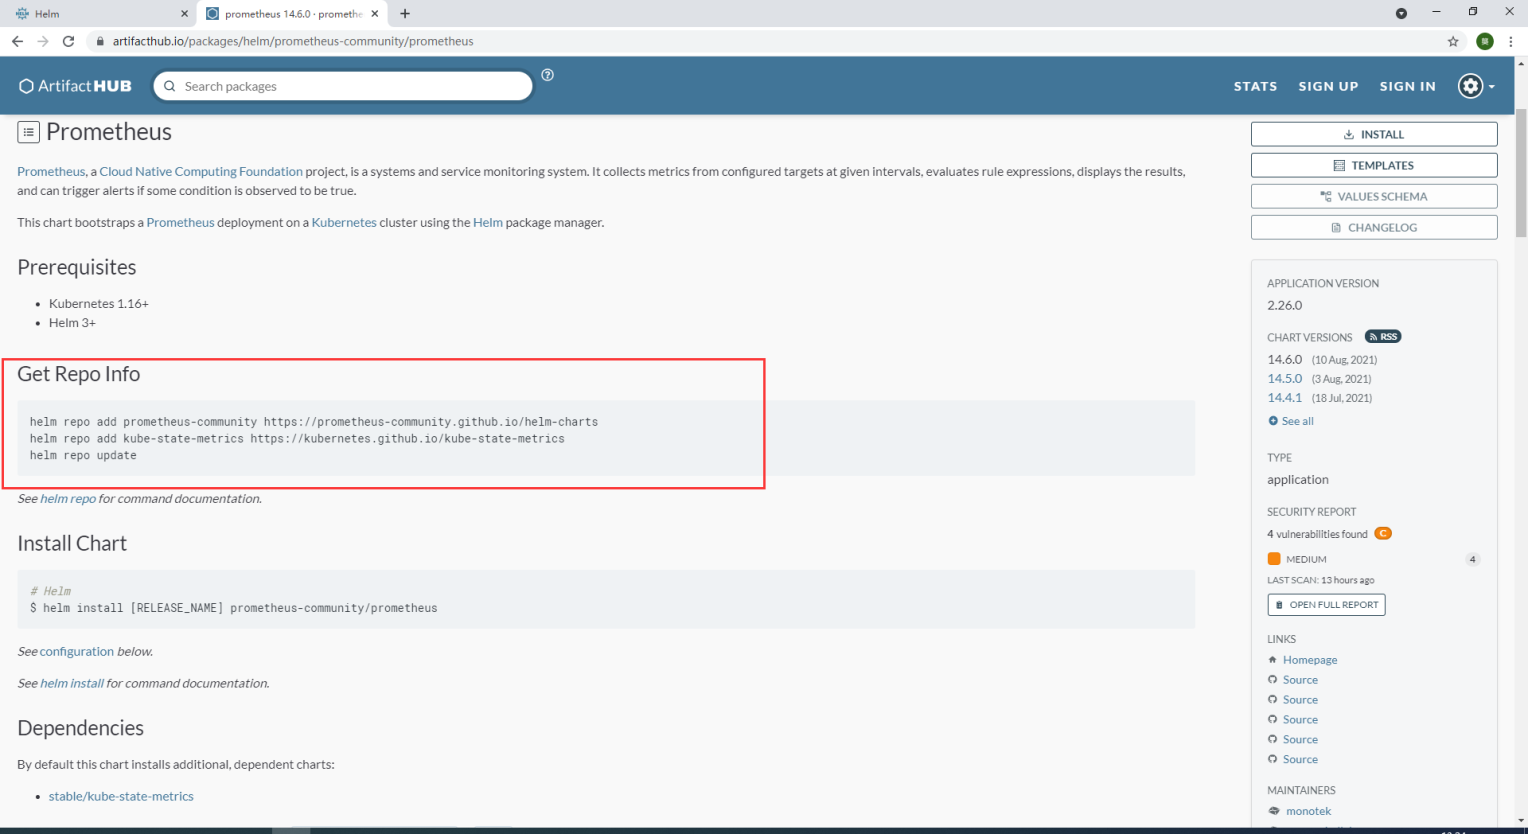Click the browser forward arrow
1528x834 pixels.
42,41
